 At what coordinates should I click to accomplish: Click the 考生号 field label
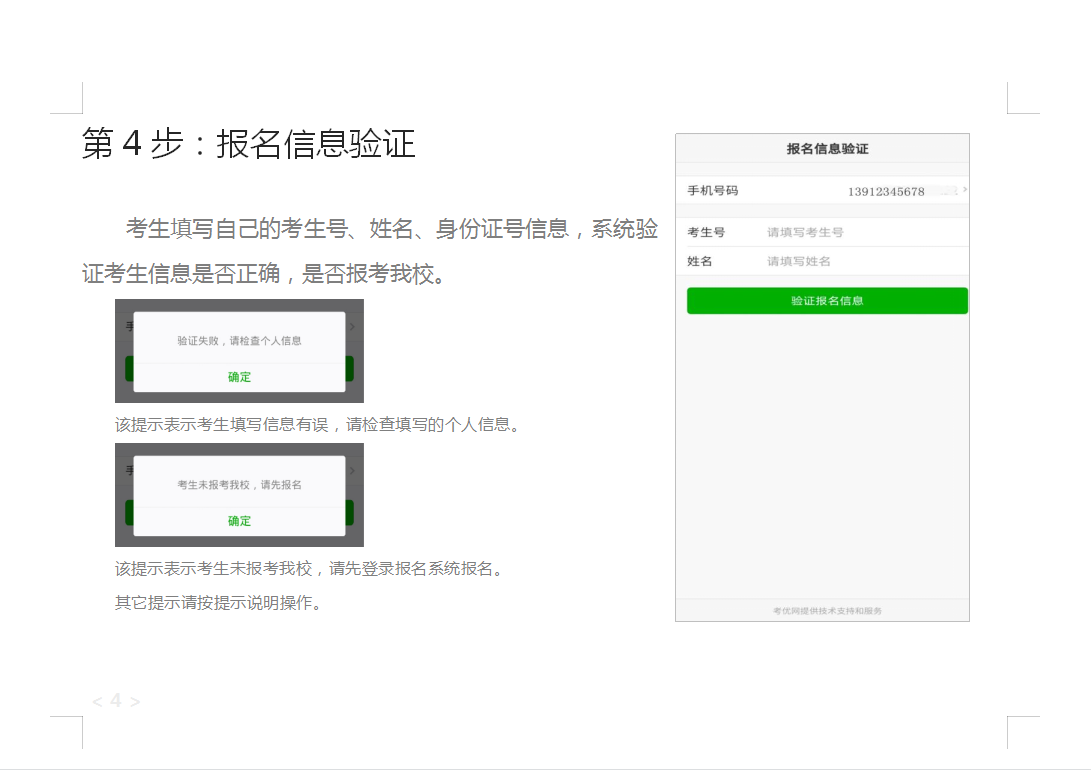click(x=706, y=232)
